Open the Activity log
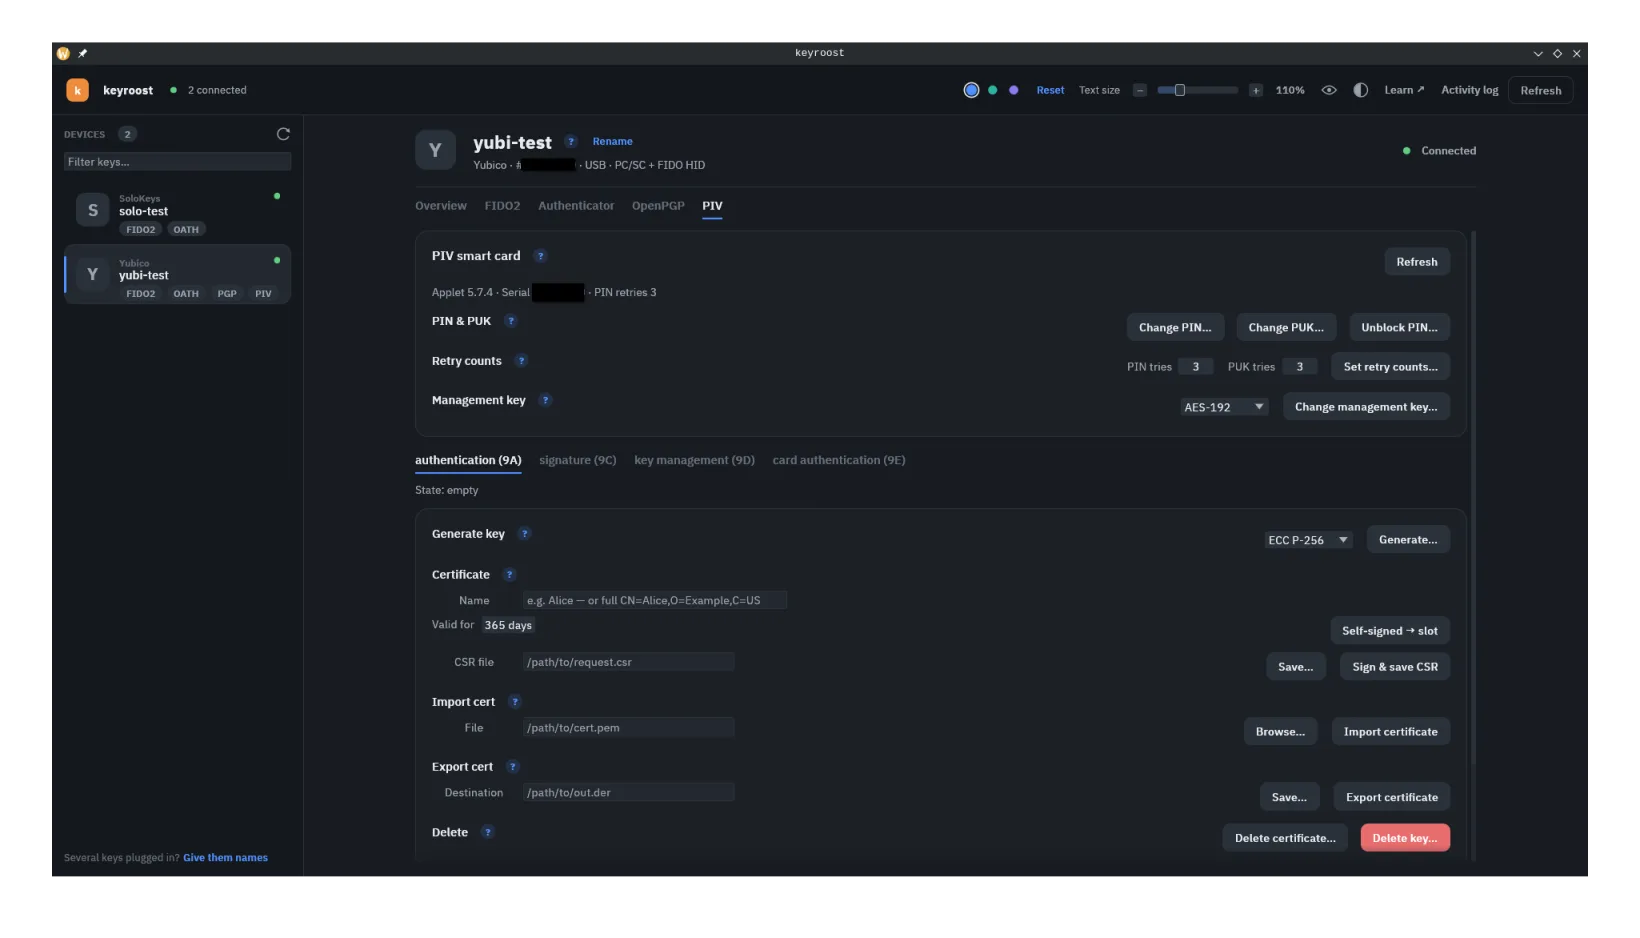The width and height of the screenshot is (1640, 938). tap(1469, 90)
